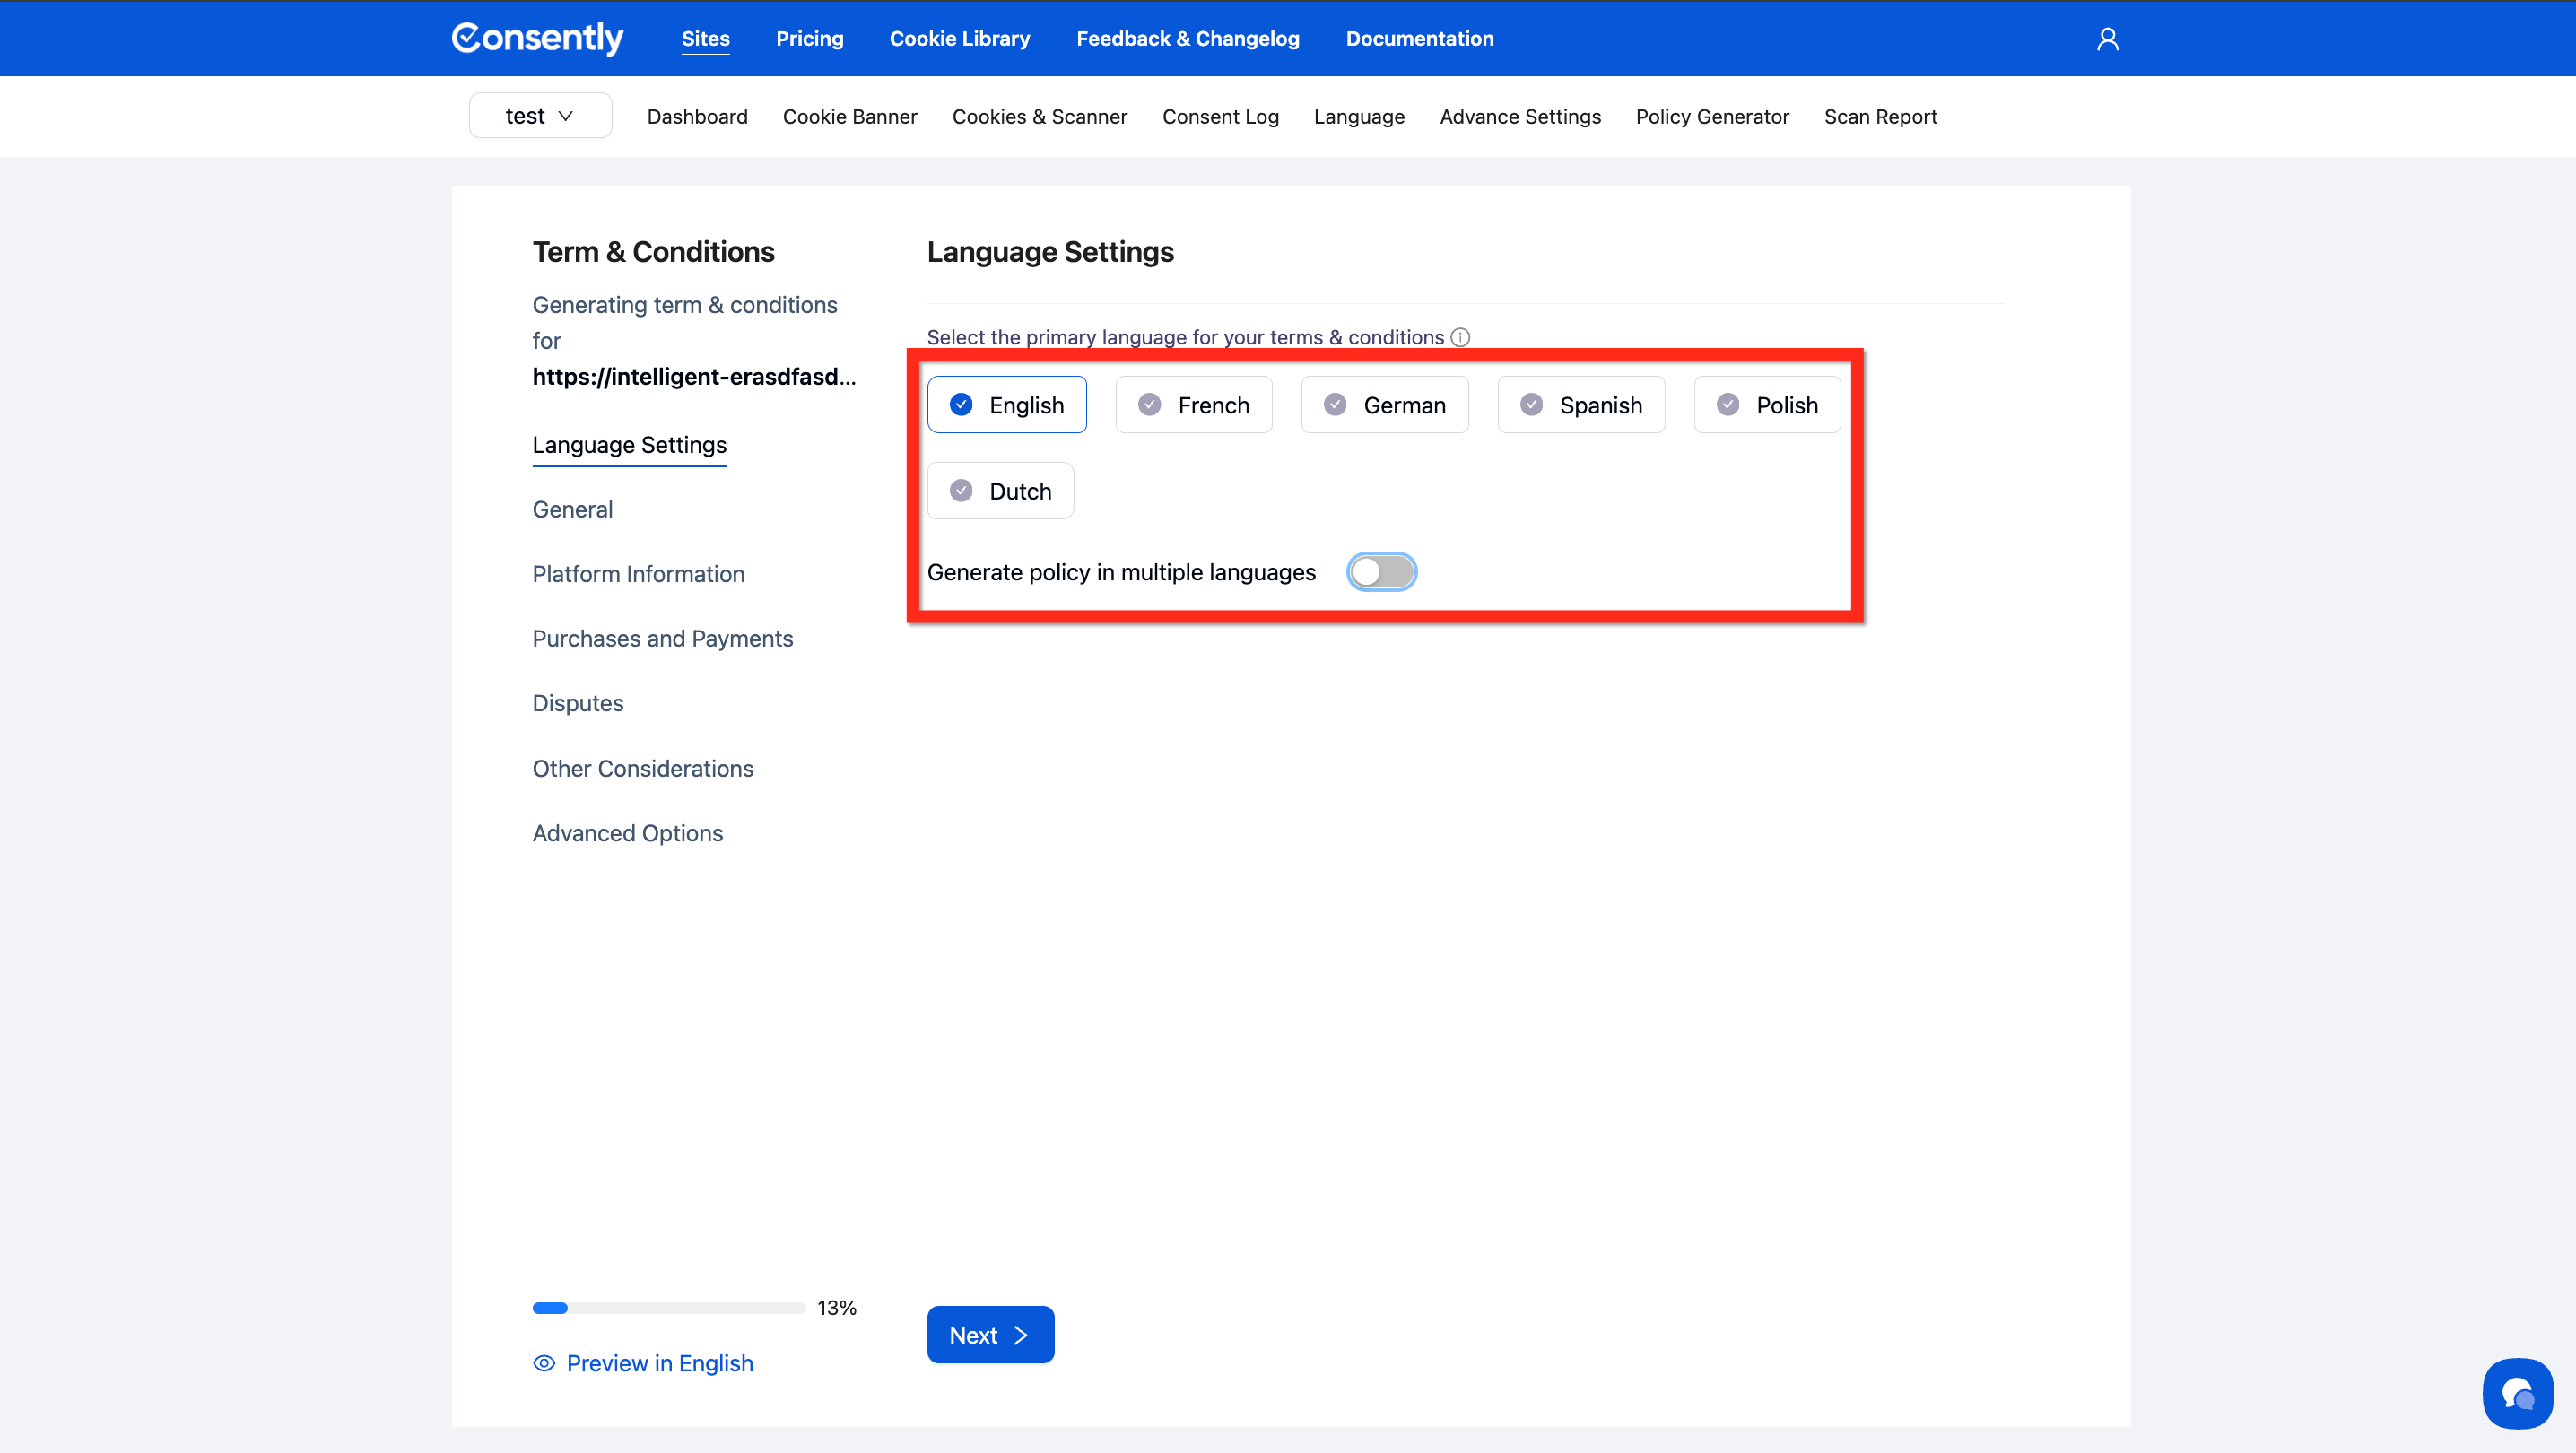Click the 13% progress bar
The width and height of the screenshot is (2576, 1453).
[x=668, y=1308]
